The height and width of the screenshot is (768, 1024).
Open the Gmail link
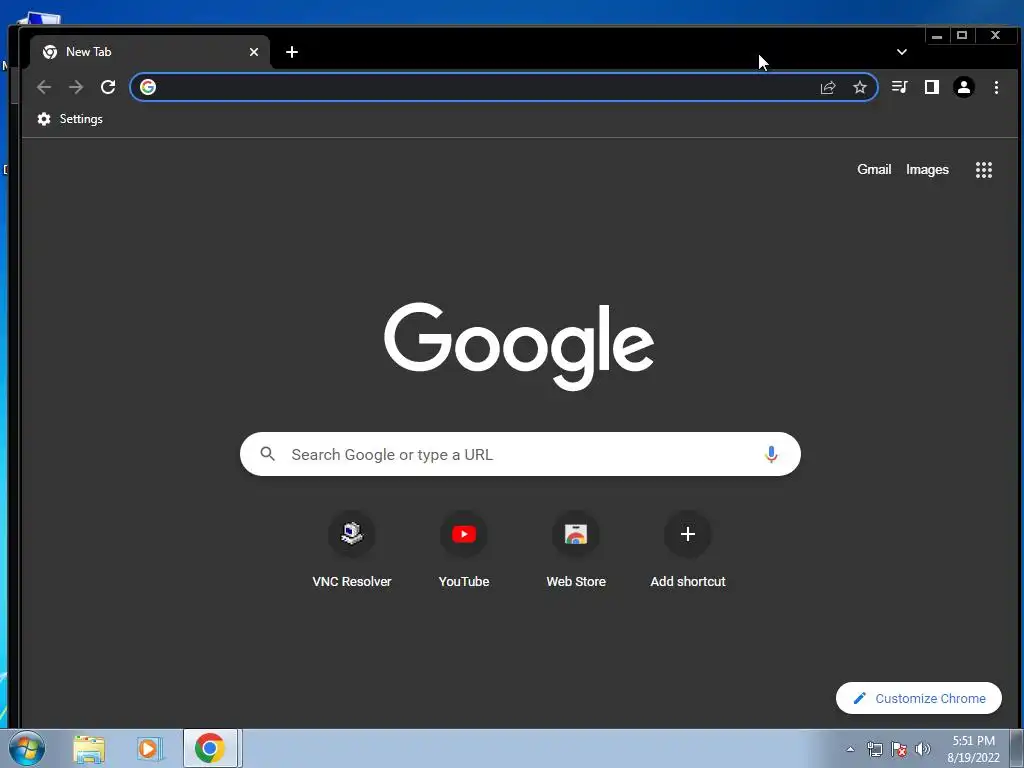pos(874,170)
